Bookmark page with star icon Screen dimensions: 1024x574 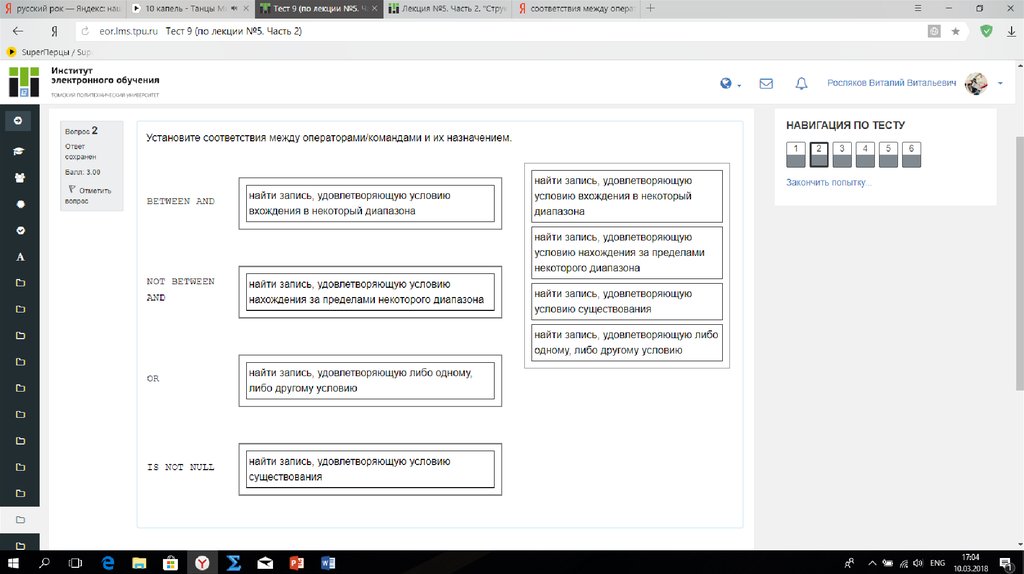click(x=955, y=31)
